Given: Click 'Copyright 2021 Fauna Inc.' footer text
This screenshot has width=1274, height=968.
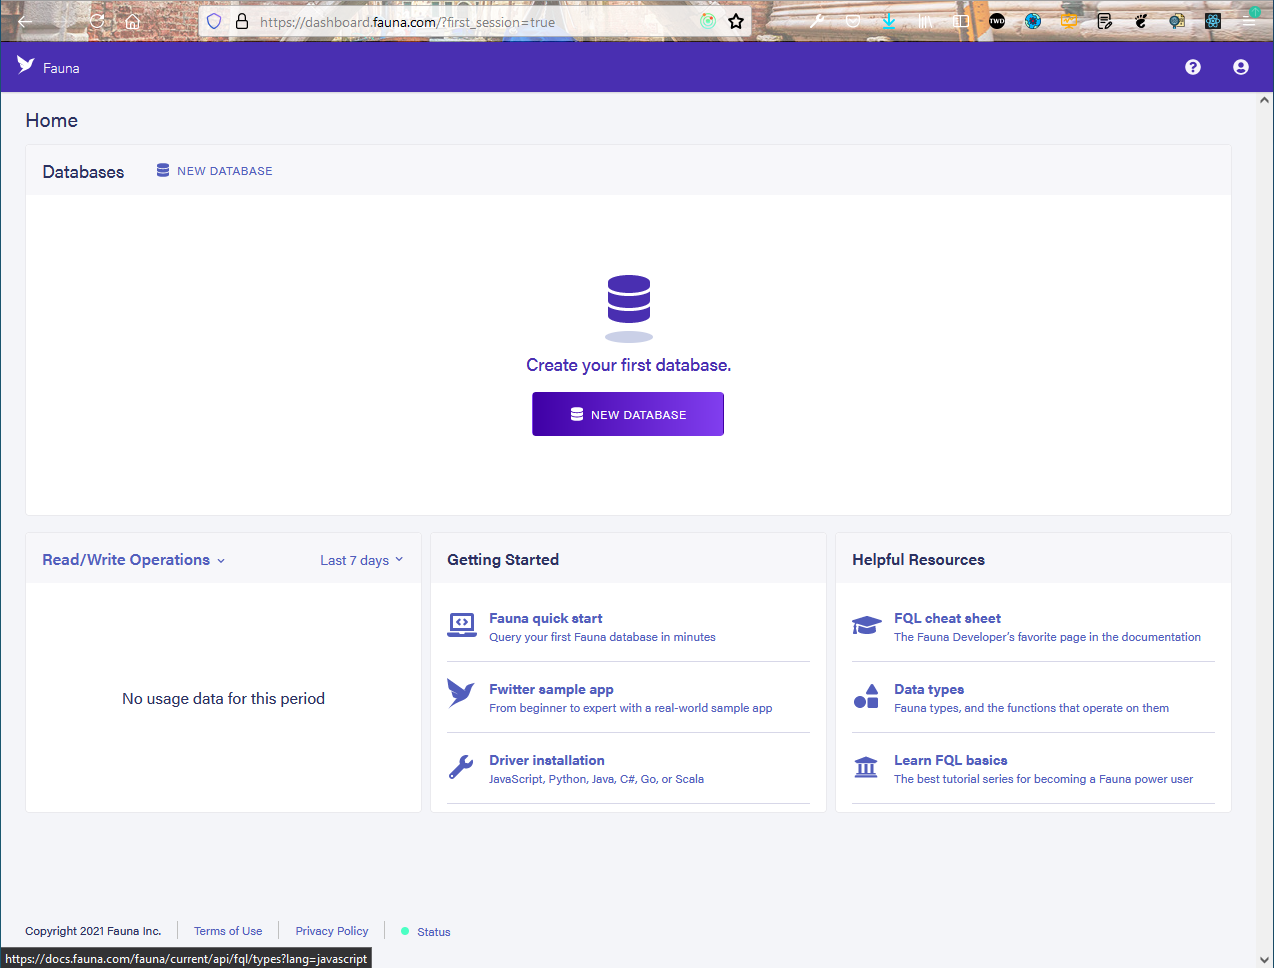Looking at the screenshot, I should pos(93,931).
